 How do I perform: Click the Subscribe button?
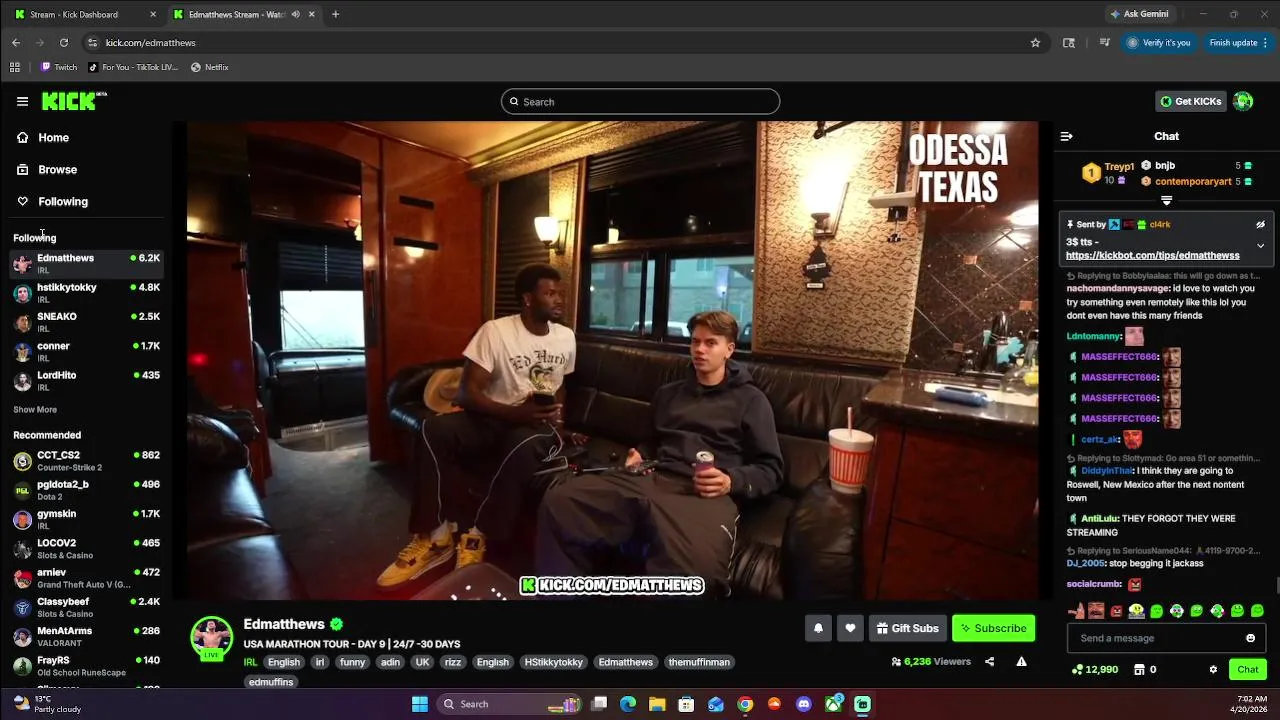click(x=994, y=628)
